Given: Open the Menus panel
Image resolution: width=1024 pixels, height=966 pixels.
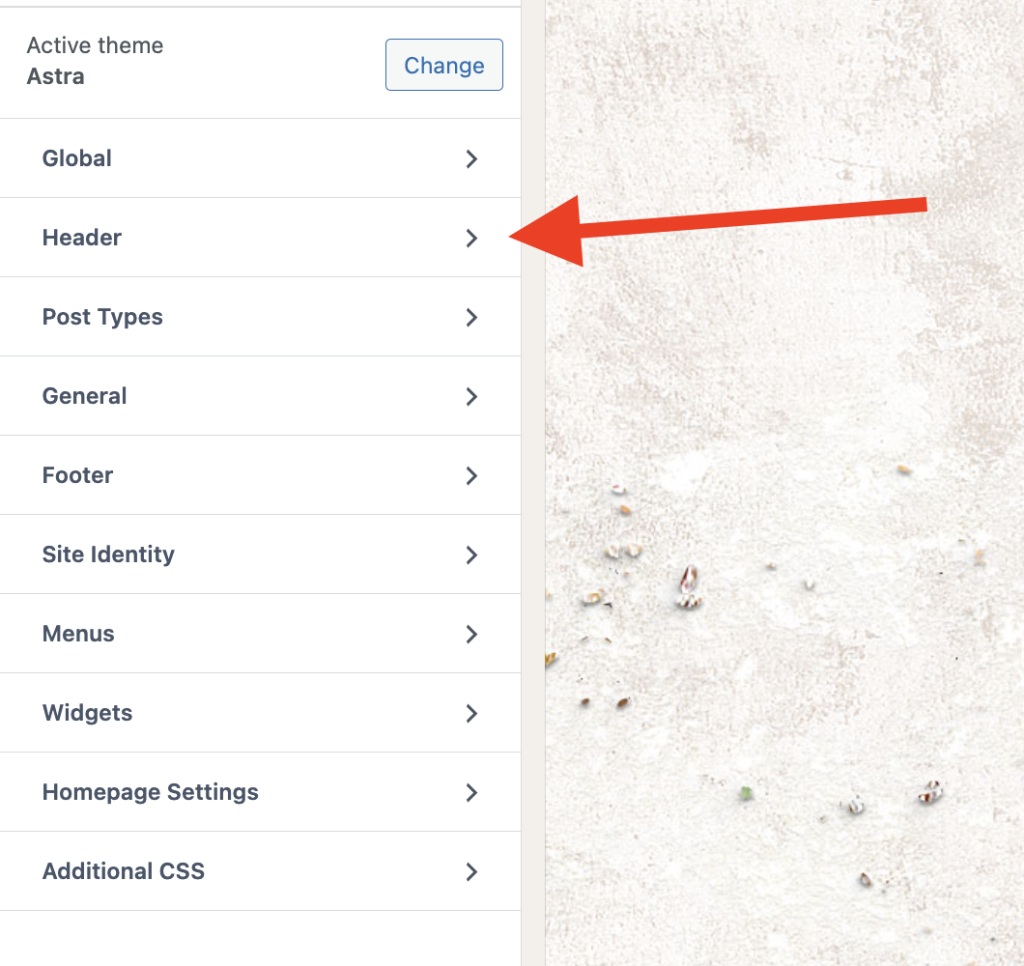Looking at the screenshot, I should 261,634.
